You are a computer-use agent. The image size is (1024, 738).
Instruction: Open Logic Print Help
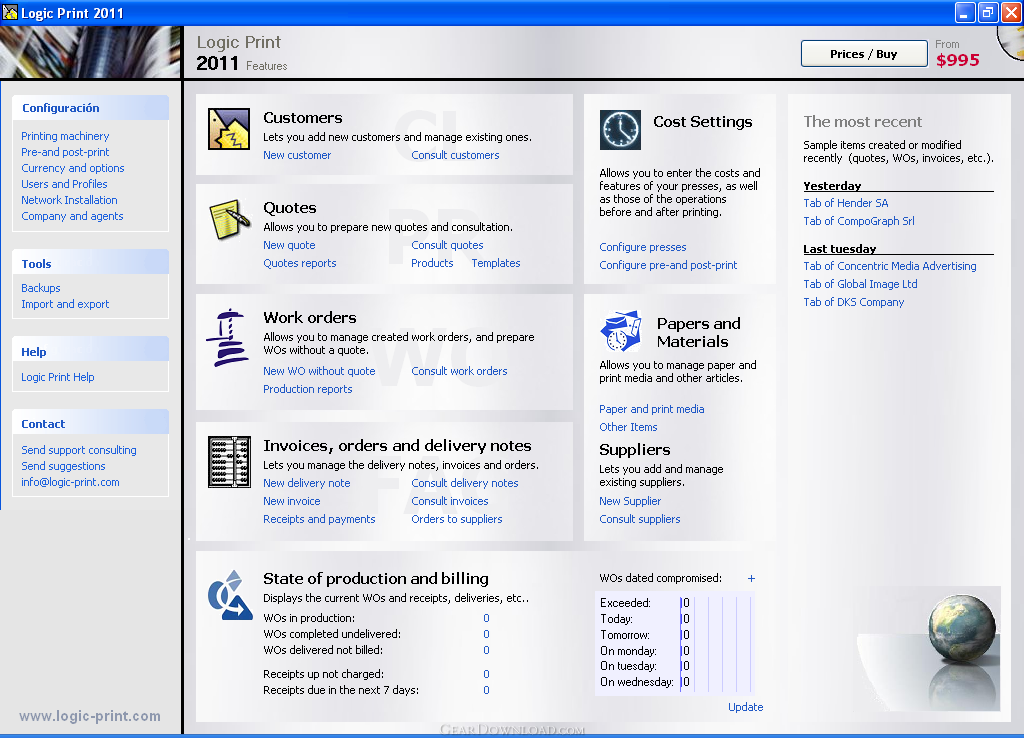(57, 377)
